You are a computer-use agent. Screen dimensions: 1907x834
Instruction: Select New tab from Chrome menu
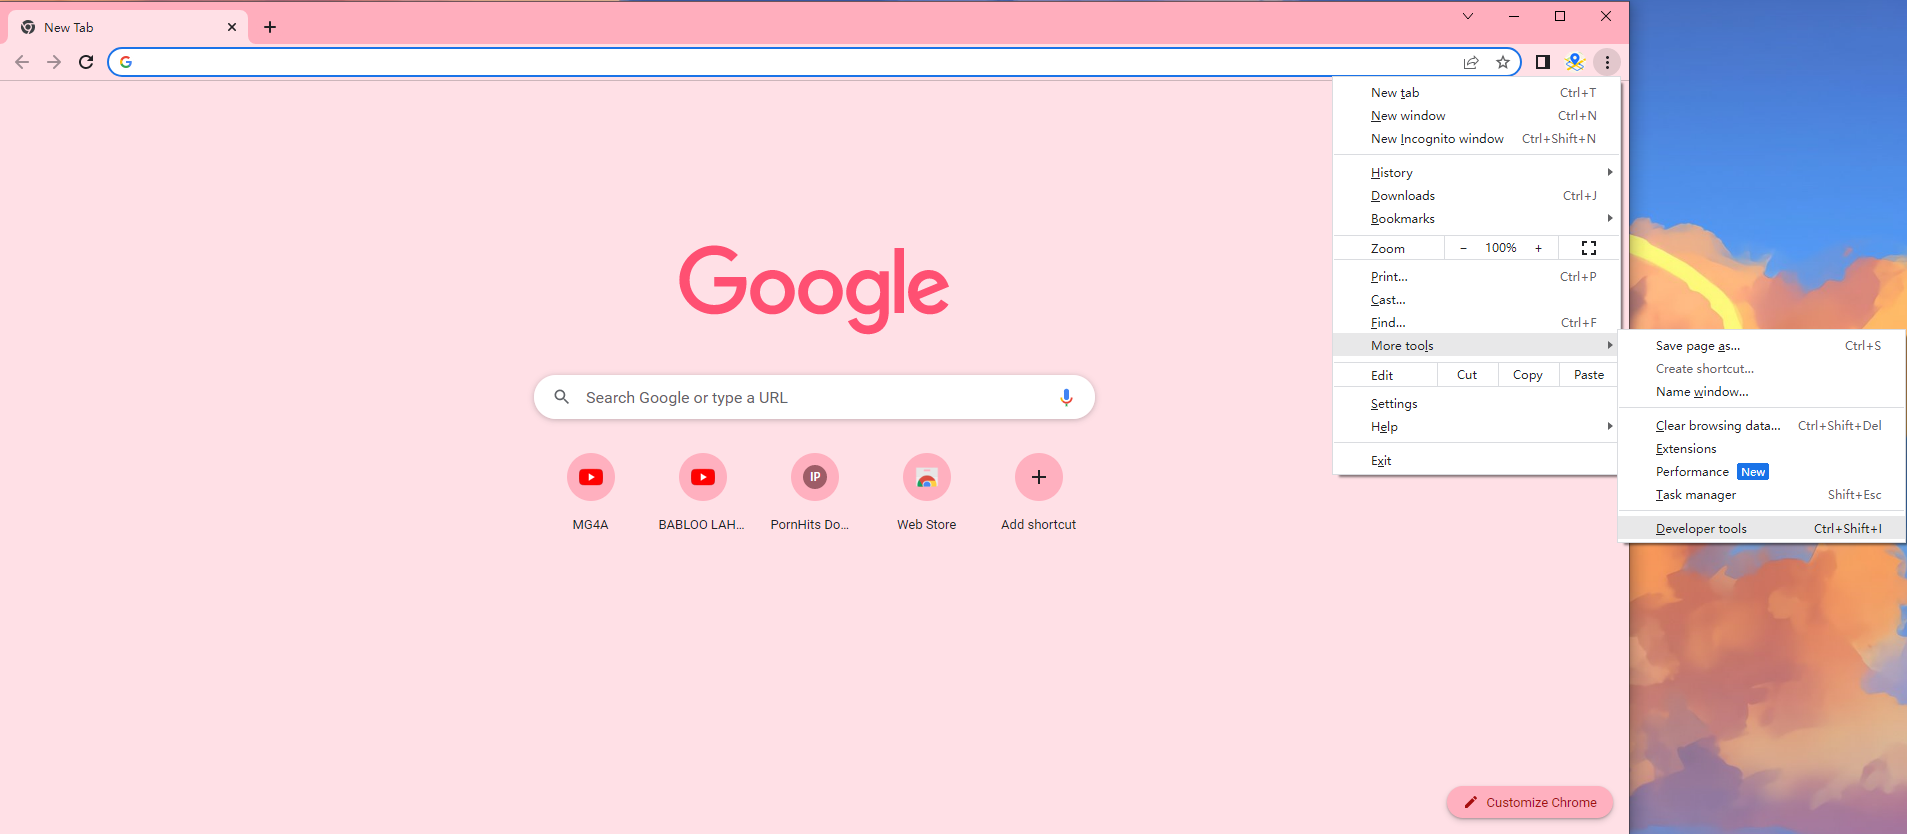[1476, 93]
